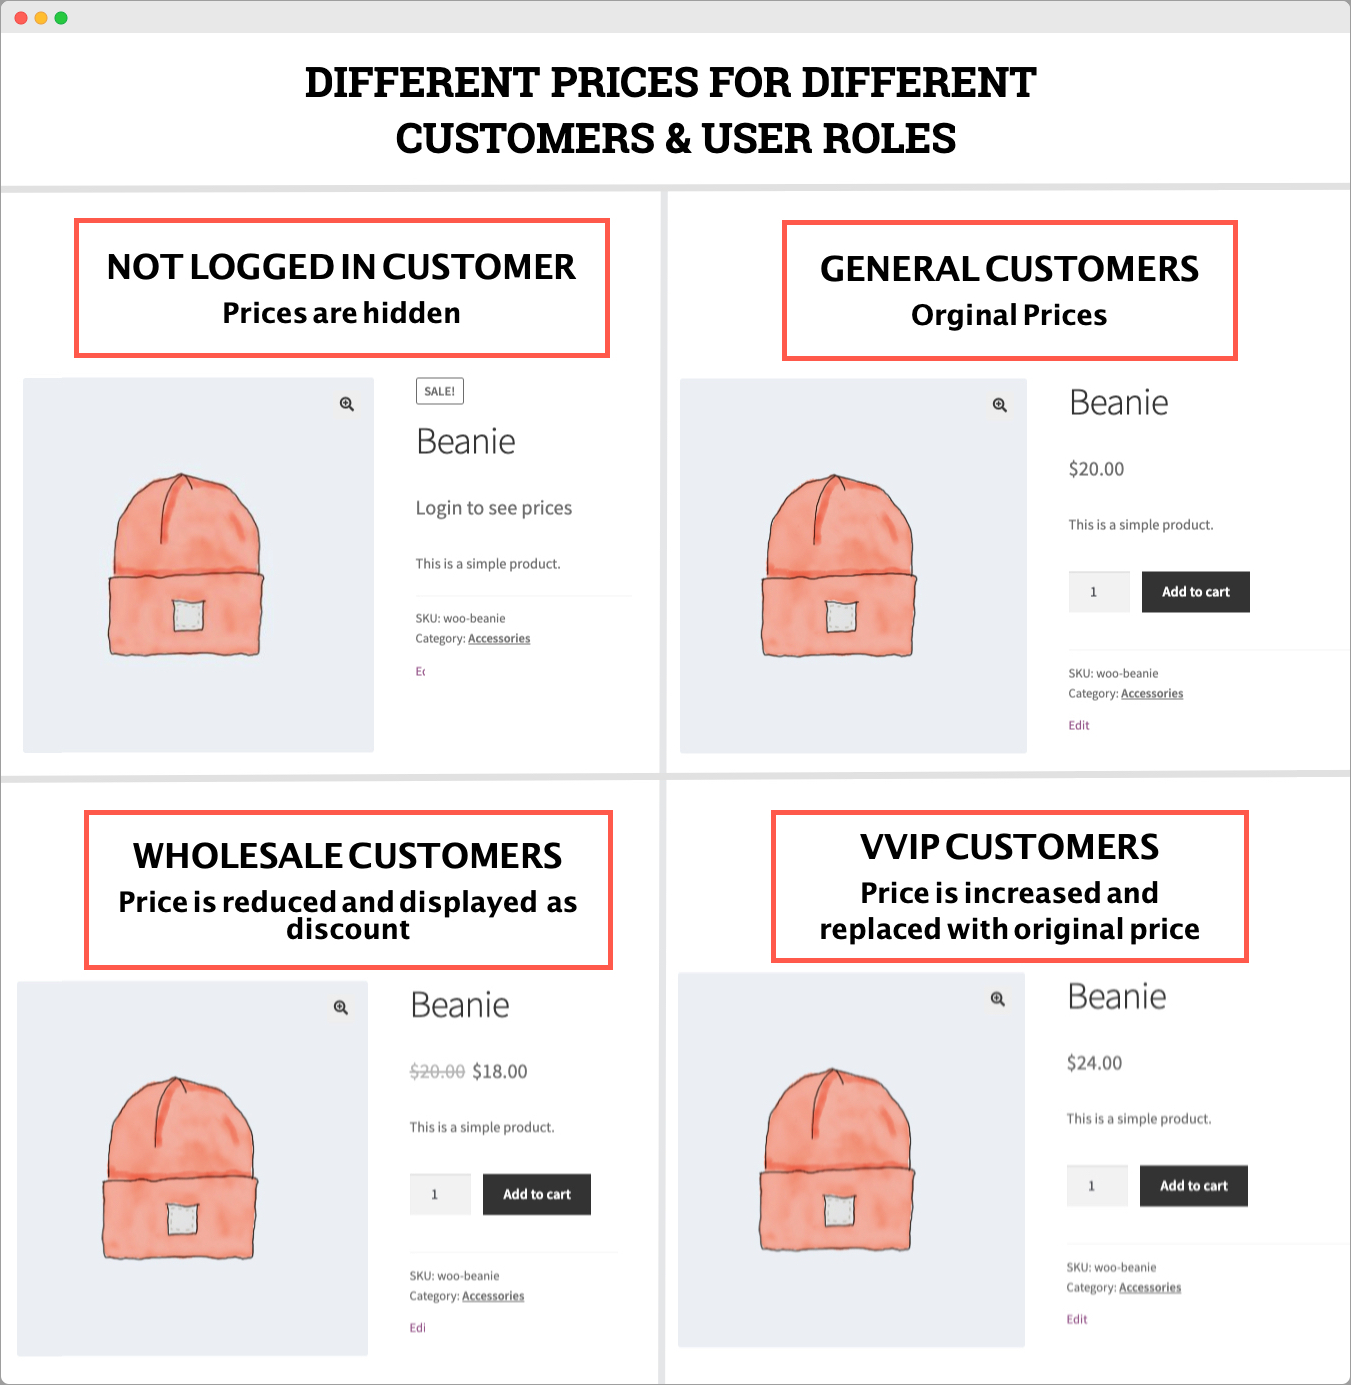
Task: Open the Beanie product image for not-logged-in customers
Action: 198,565
